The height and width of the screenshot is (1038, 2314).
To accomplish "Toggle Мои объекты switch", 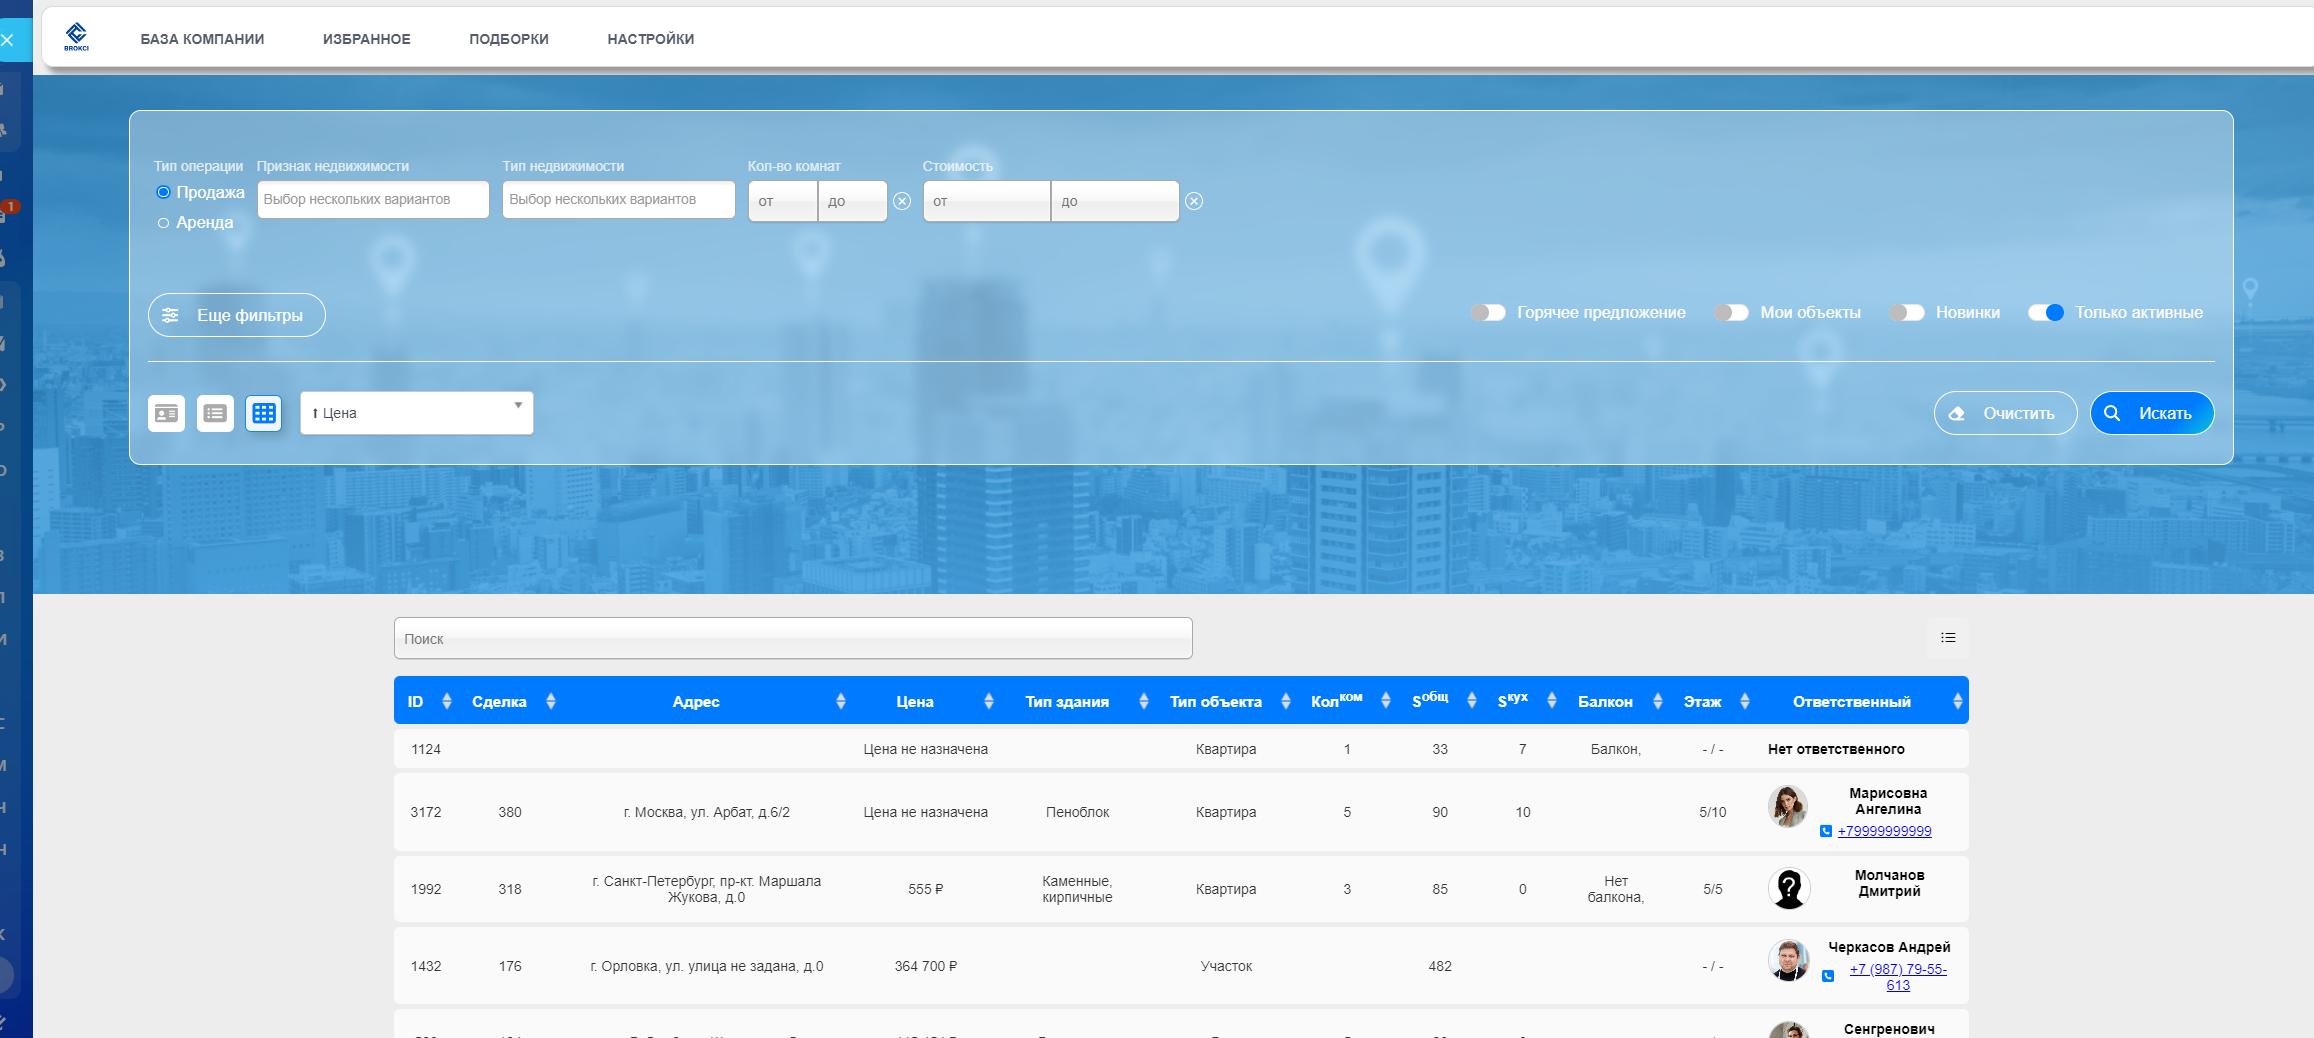I will (x=1731, y=313).
